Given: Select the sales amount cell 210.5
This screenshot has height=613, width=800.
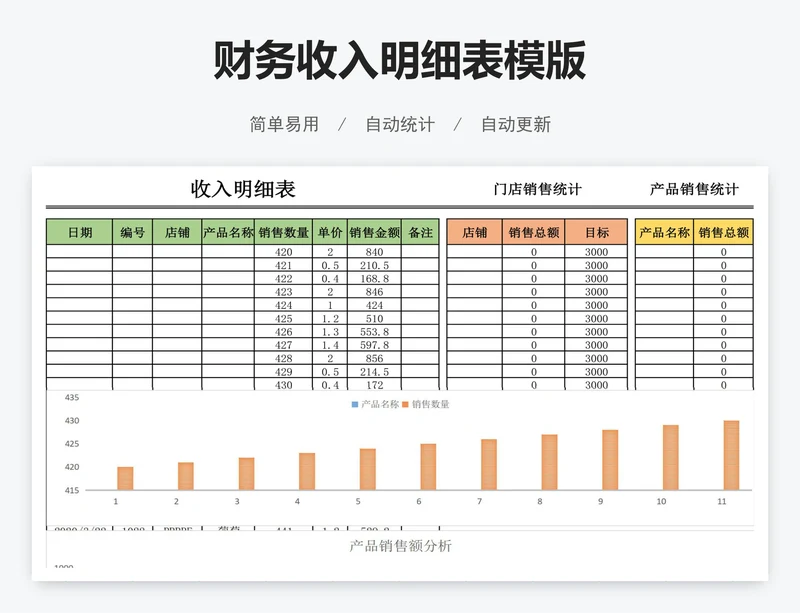Looking at the screenshot, I should [x=374, y=265].
